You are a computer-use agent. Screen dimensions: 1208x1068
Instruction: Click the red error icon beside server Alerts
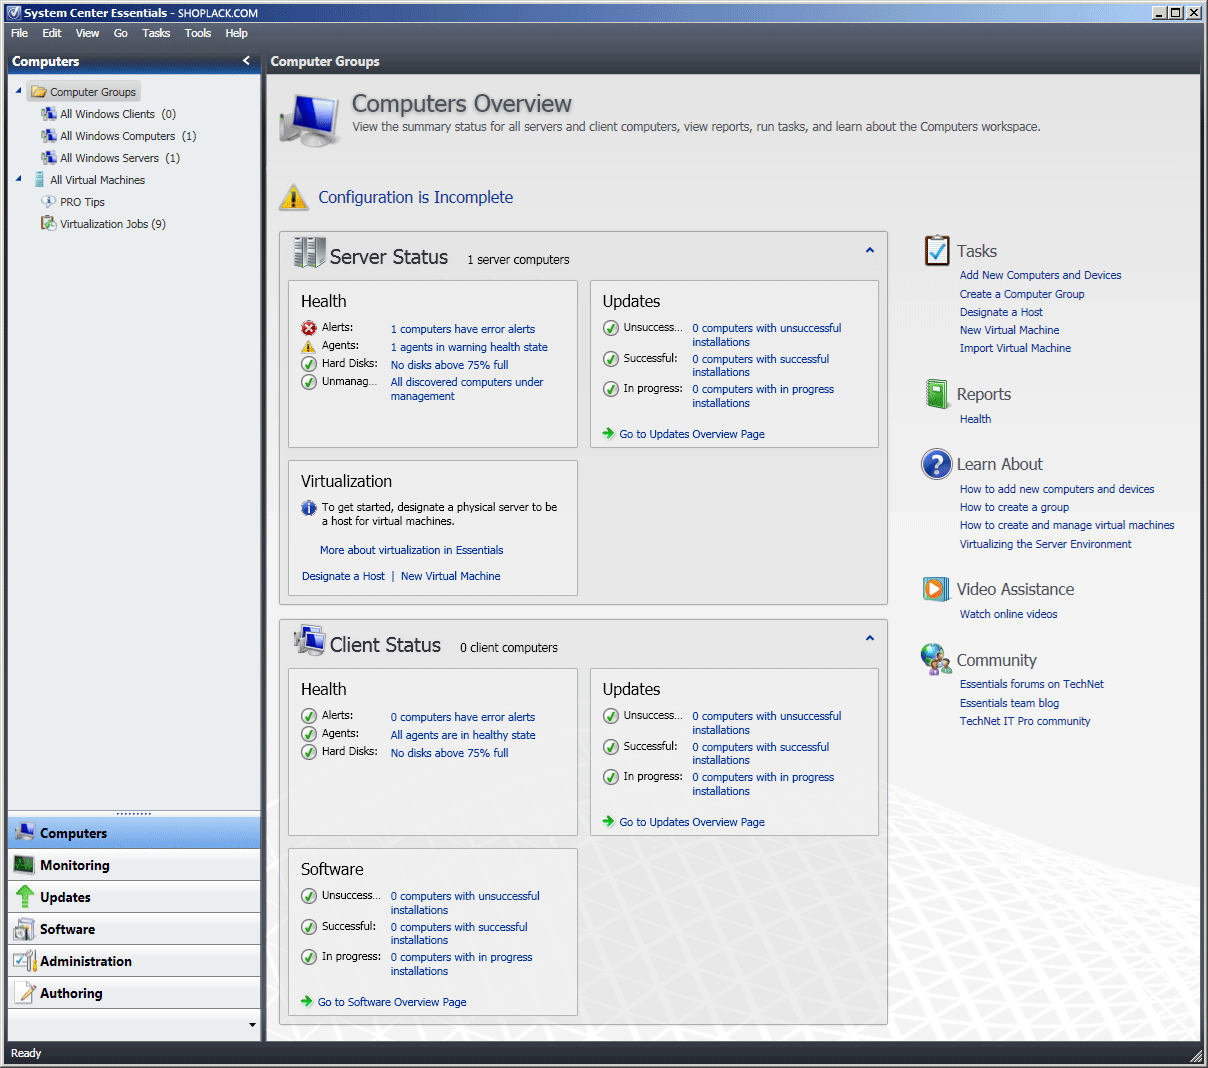tap(309, 328)
